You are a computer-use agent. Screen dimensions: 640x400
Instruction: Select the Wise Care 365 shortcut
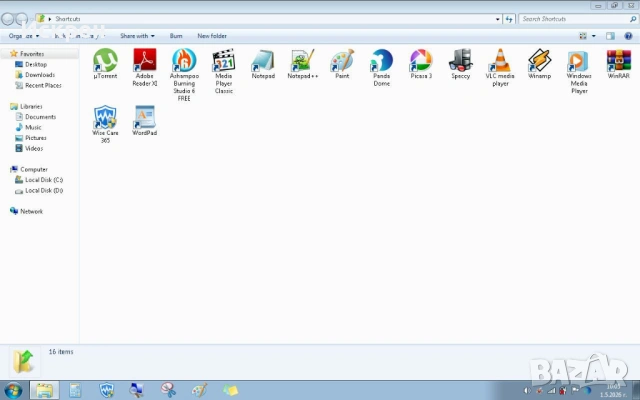(x=105, y=124)
